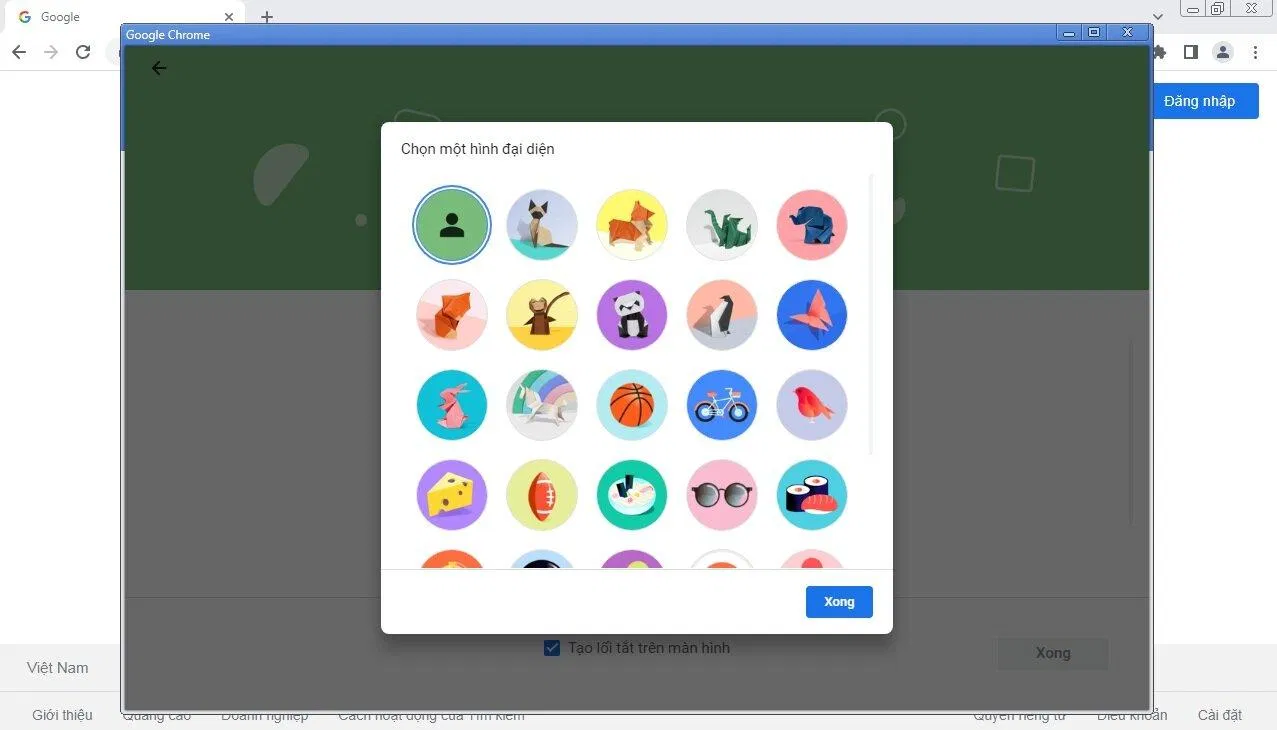Image resolution: width=1277 pixels, height=730 pixels.
Task: Select the origami butterfly avatar
Action: click(x=812, y=315)
